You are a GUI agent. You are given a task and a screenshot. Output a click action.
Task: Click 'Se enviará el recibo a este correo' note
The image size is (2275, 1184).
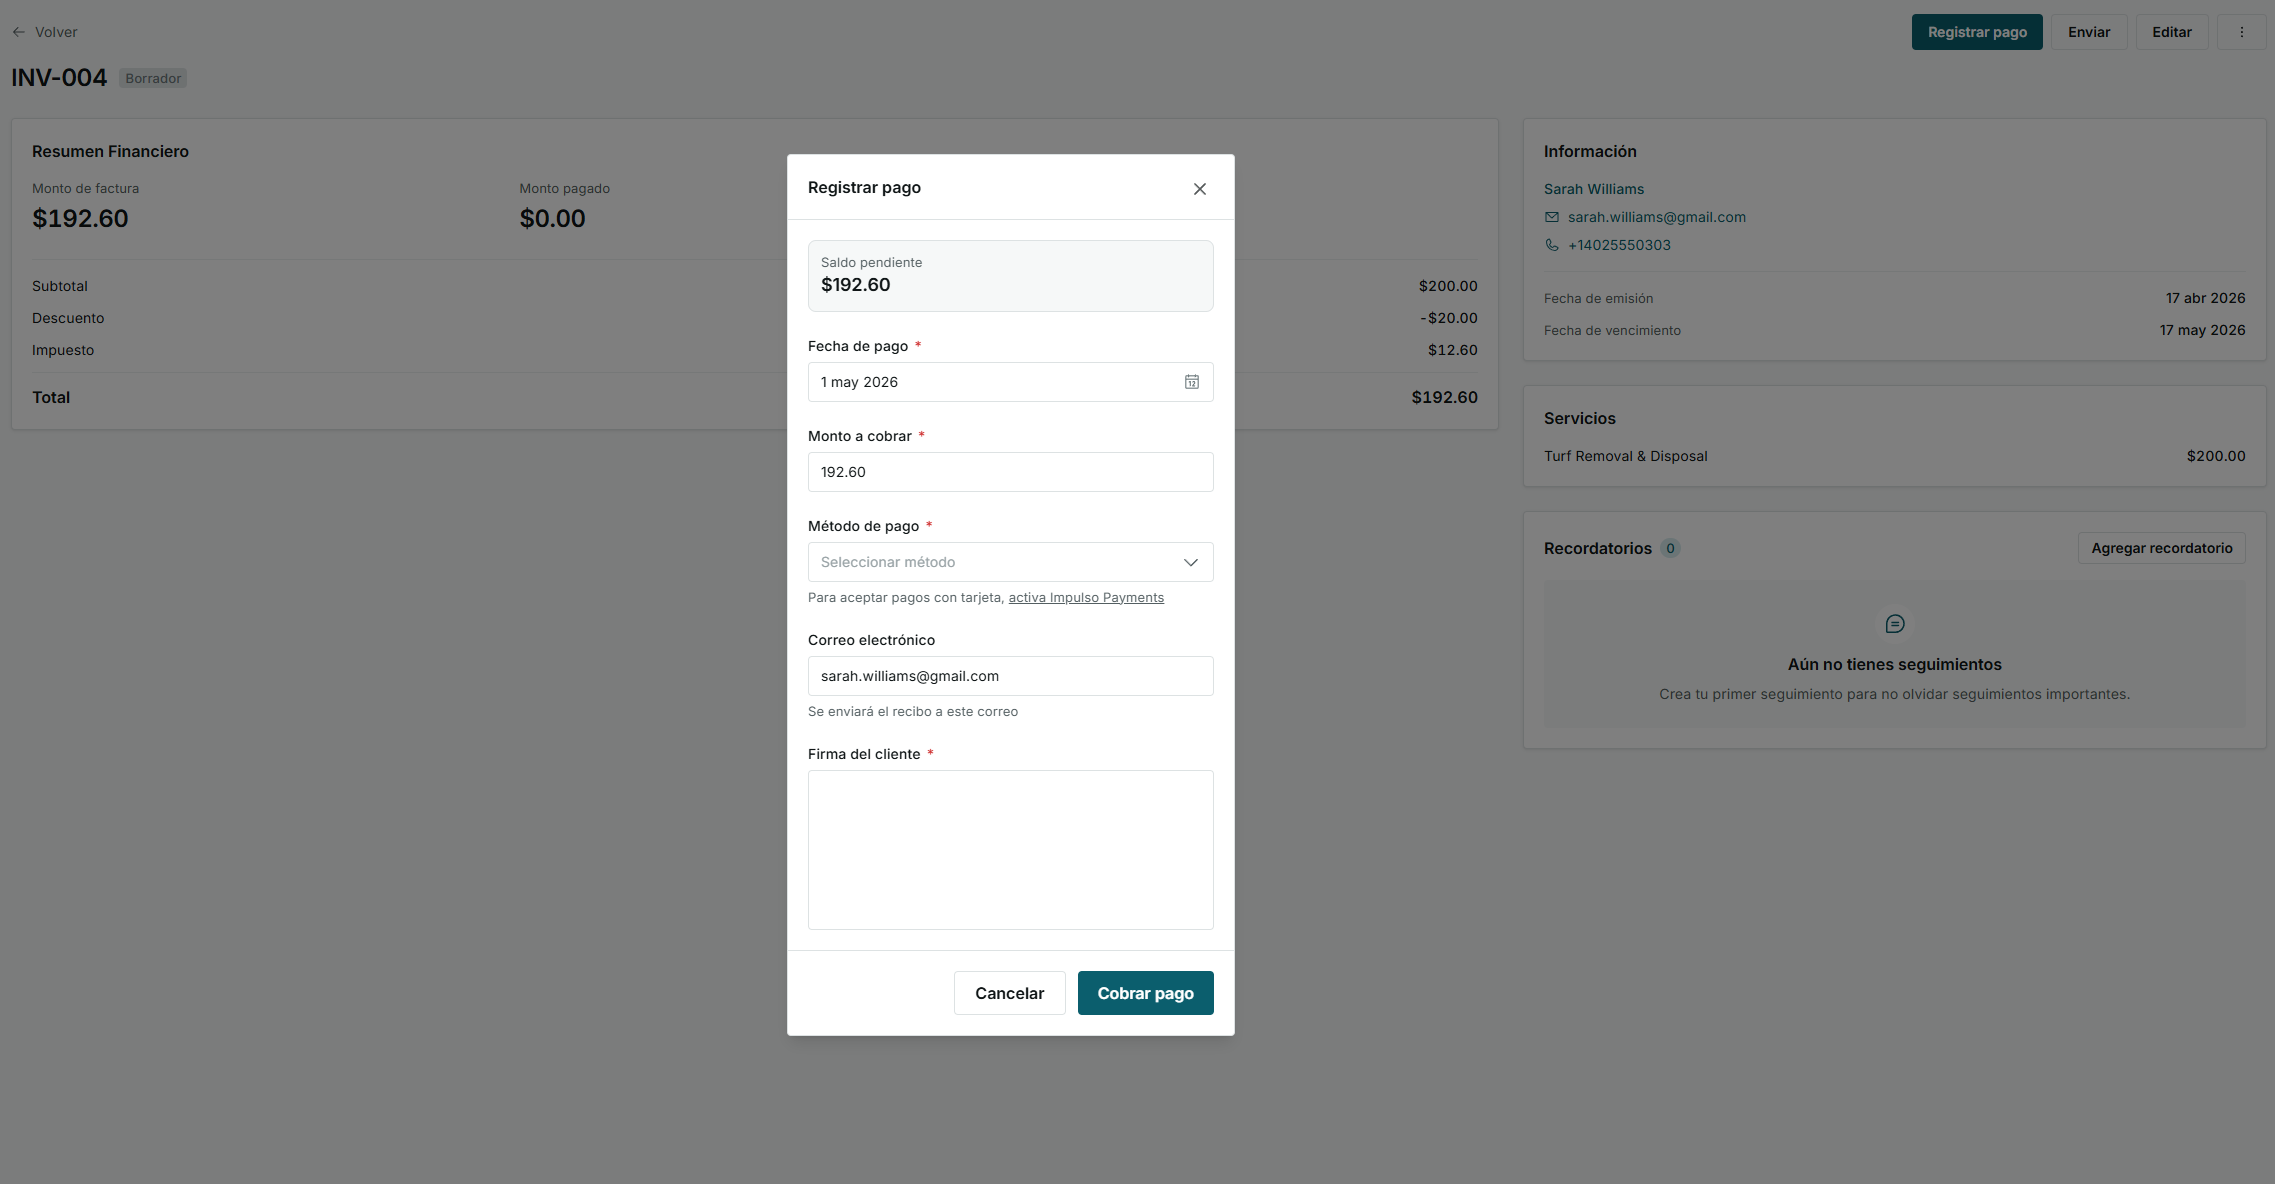click(x=912, y=712)
